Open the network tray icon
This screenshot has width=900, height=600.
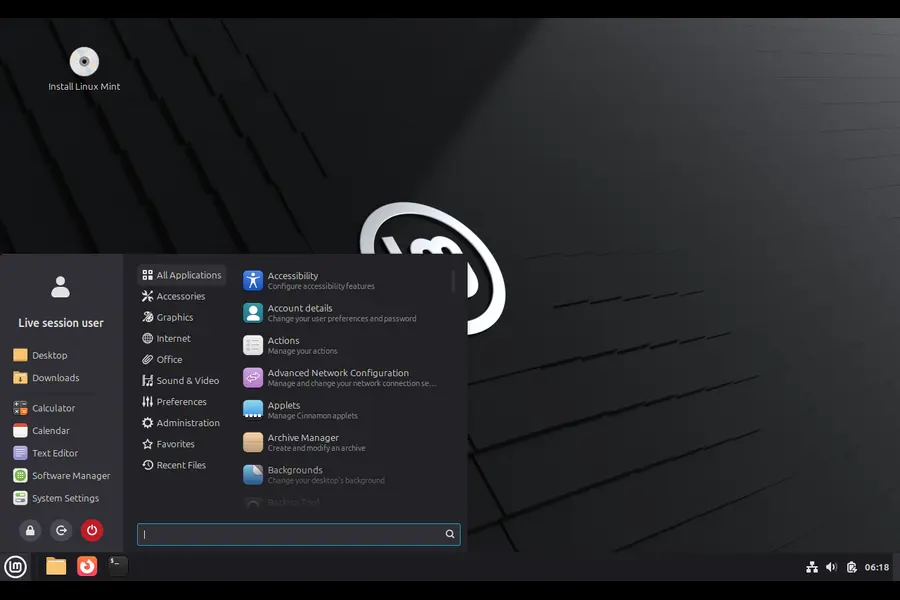pos(811,566)
